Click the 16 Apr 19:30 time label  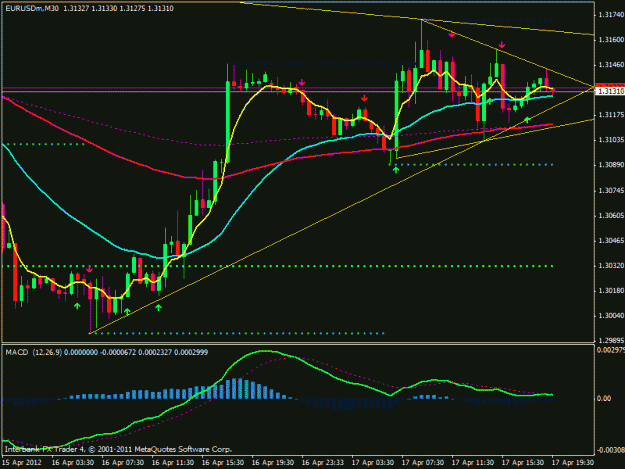pyautogui.click(x=273, y=463)
